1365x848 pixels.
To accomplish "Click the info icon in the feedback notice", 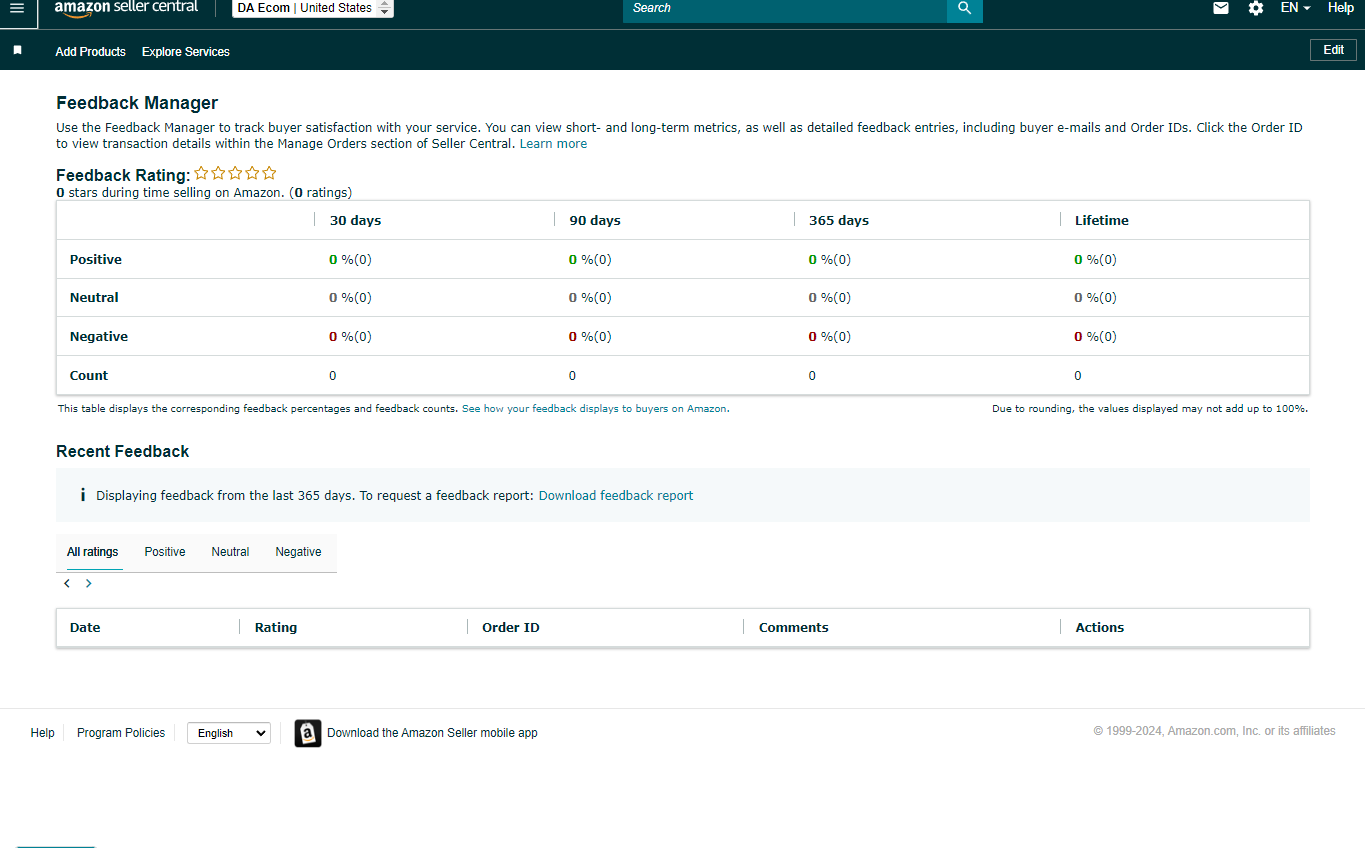I will pos(83,495).
